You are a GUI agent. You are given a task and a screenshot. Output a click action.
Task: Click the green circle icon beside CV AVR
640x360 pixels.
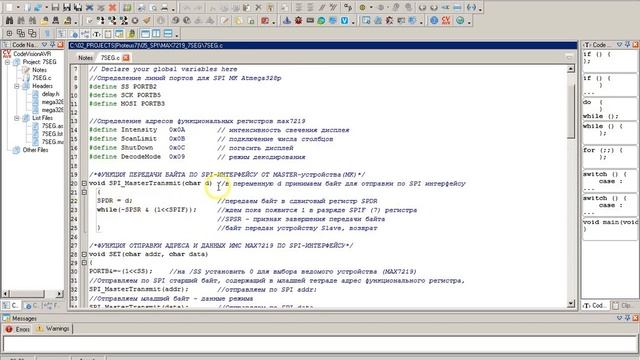[x=460, y=20]
